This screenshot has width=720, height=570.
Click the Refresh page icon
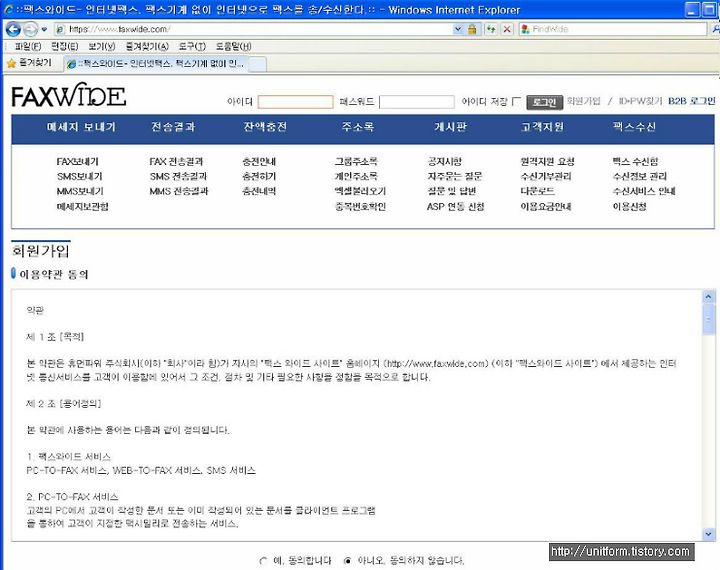pyautogui.click(x=491, y=29)
